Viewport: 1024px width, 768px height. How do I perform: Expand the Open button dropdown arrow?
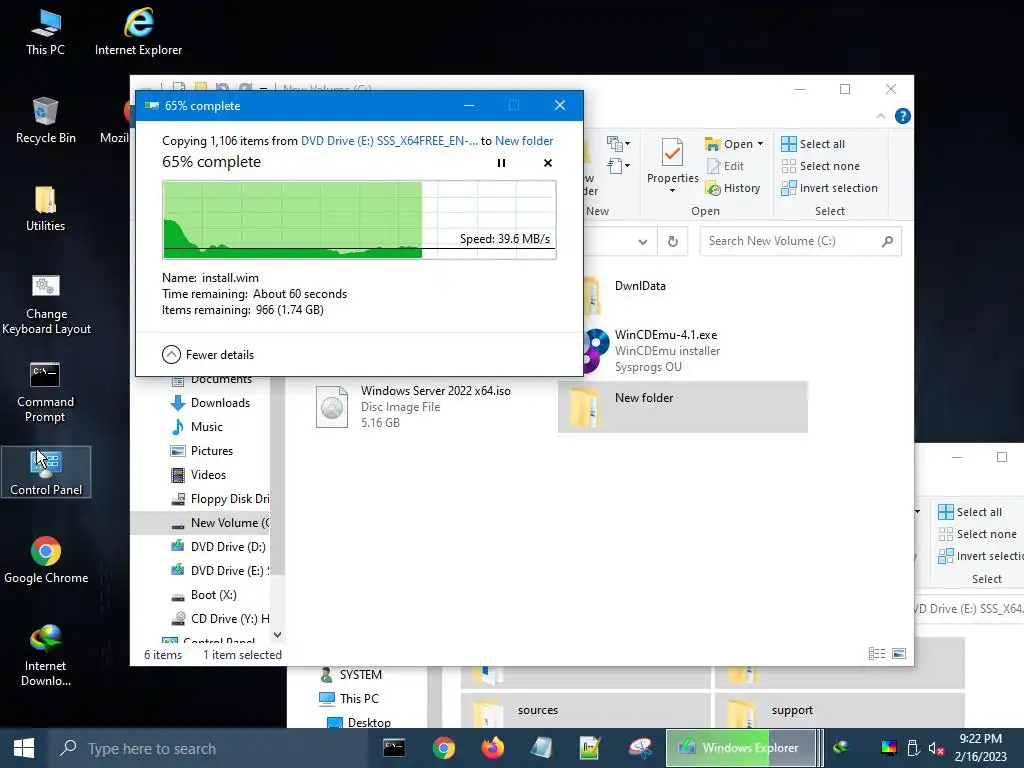pyautogui.click(x=760, y=144)
